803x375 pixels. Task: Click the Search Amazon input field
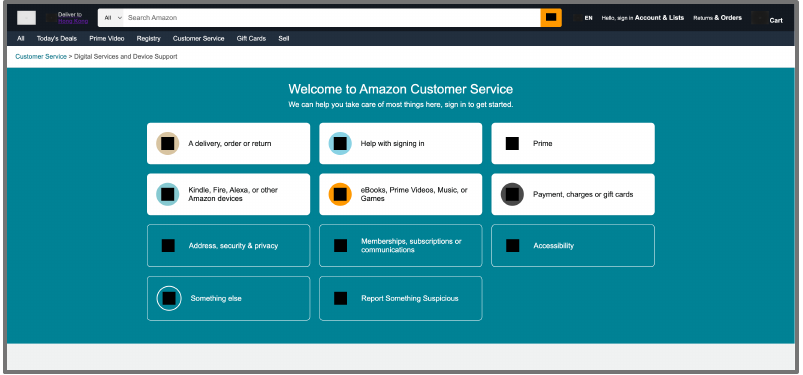[x=332, y=17]
